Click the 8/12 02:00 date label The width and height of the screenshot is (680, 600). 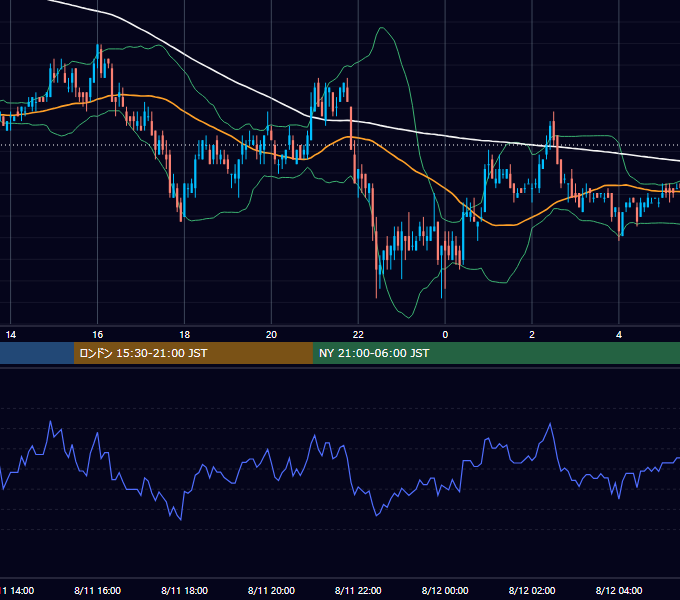pos(532,590)
